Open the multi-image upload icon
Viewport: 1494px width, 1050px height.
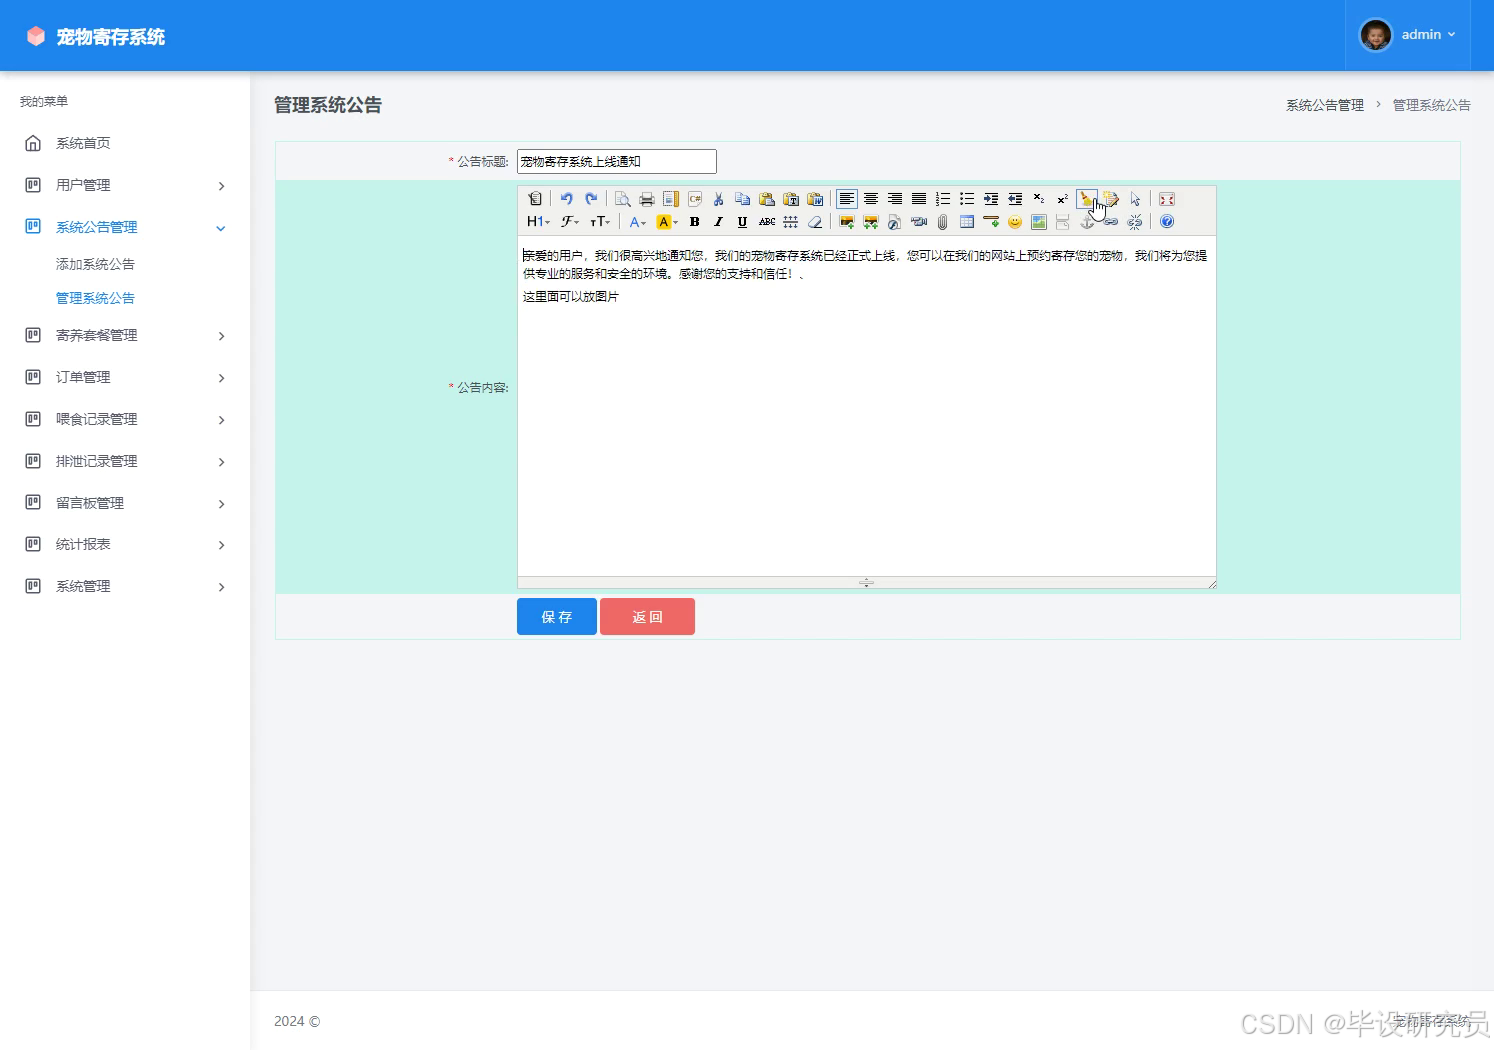pyautogui.click(x=871, y=222)
